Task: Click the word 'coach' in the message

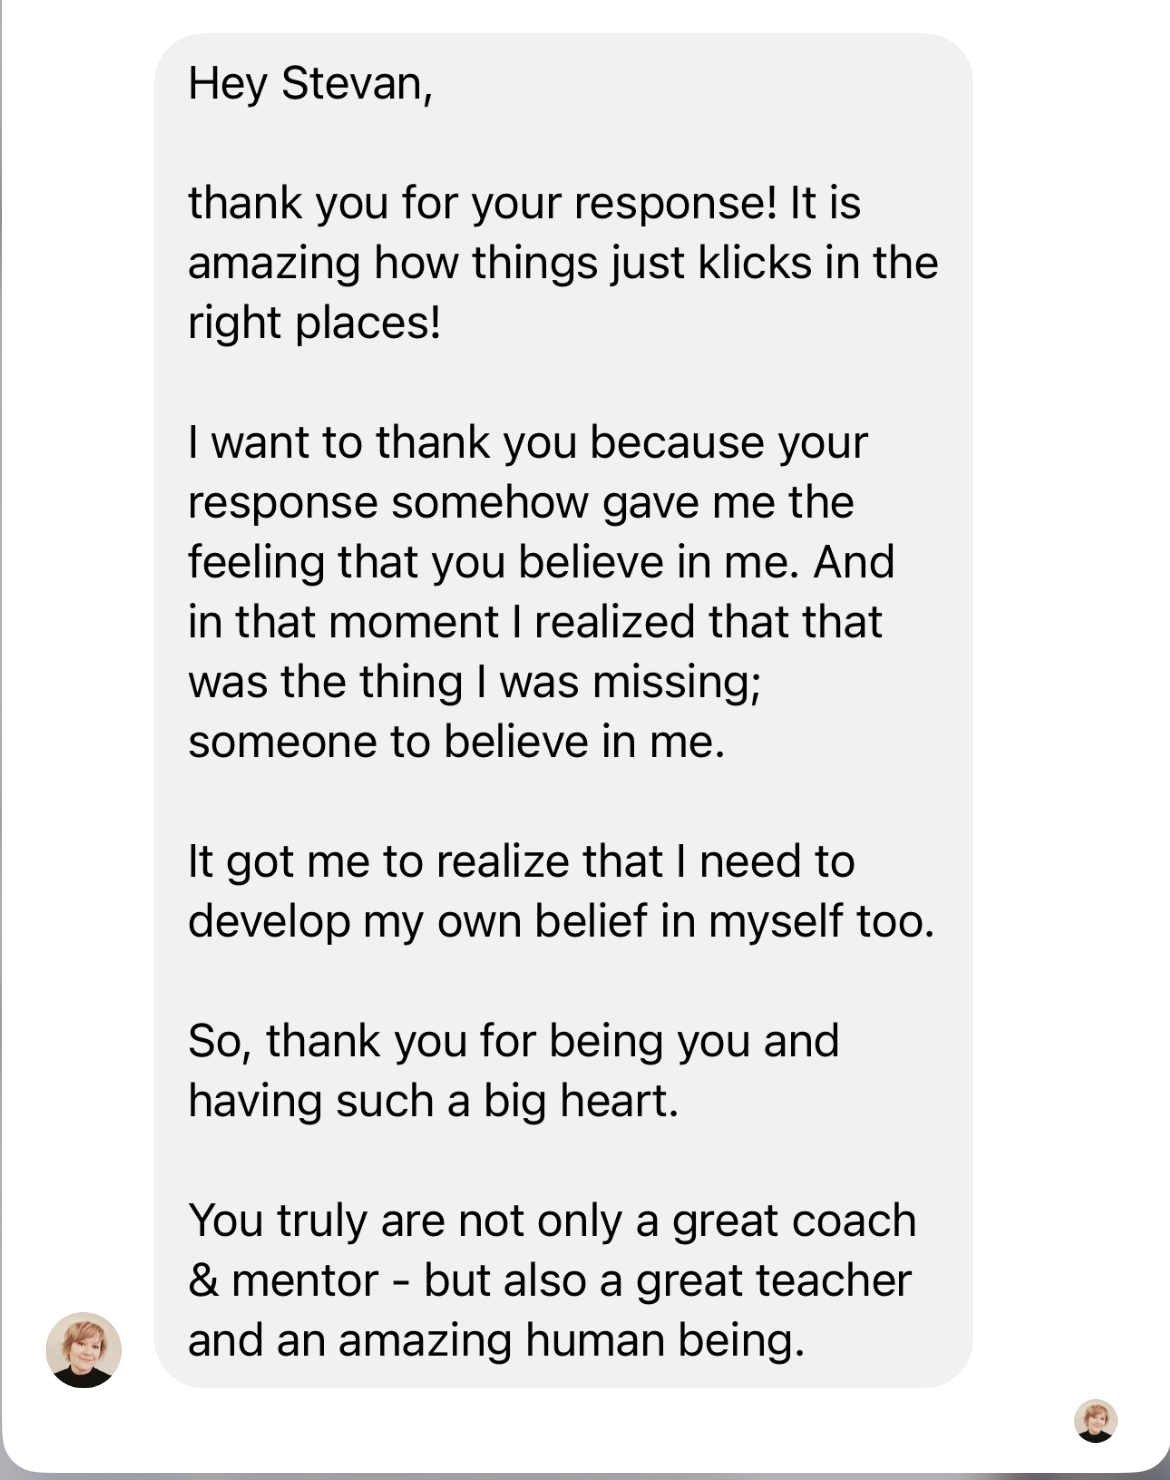Action: pos(858,1221)
